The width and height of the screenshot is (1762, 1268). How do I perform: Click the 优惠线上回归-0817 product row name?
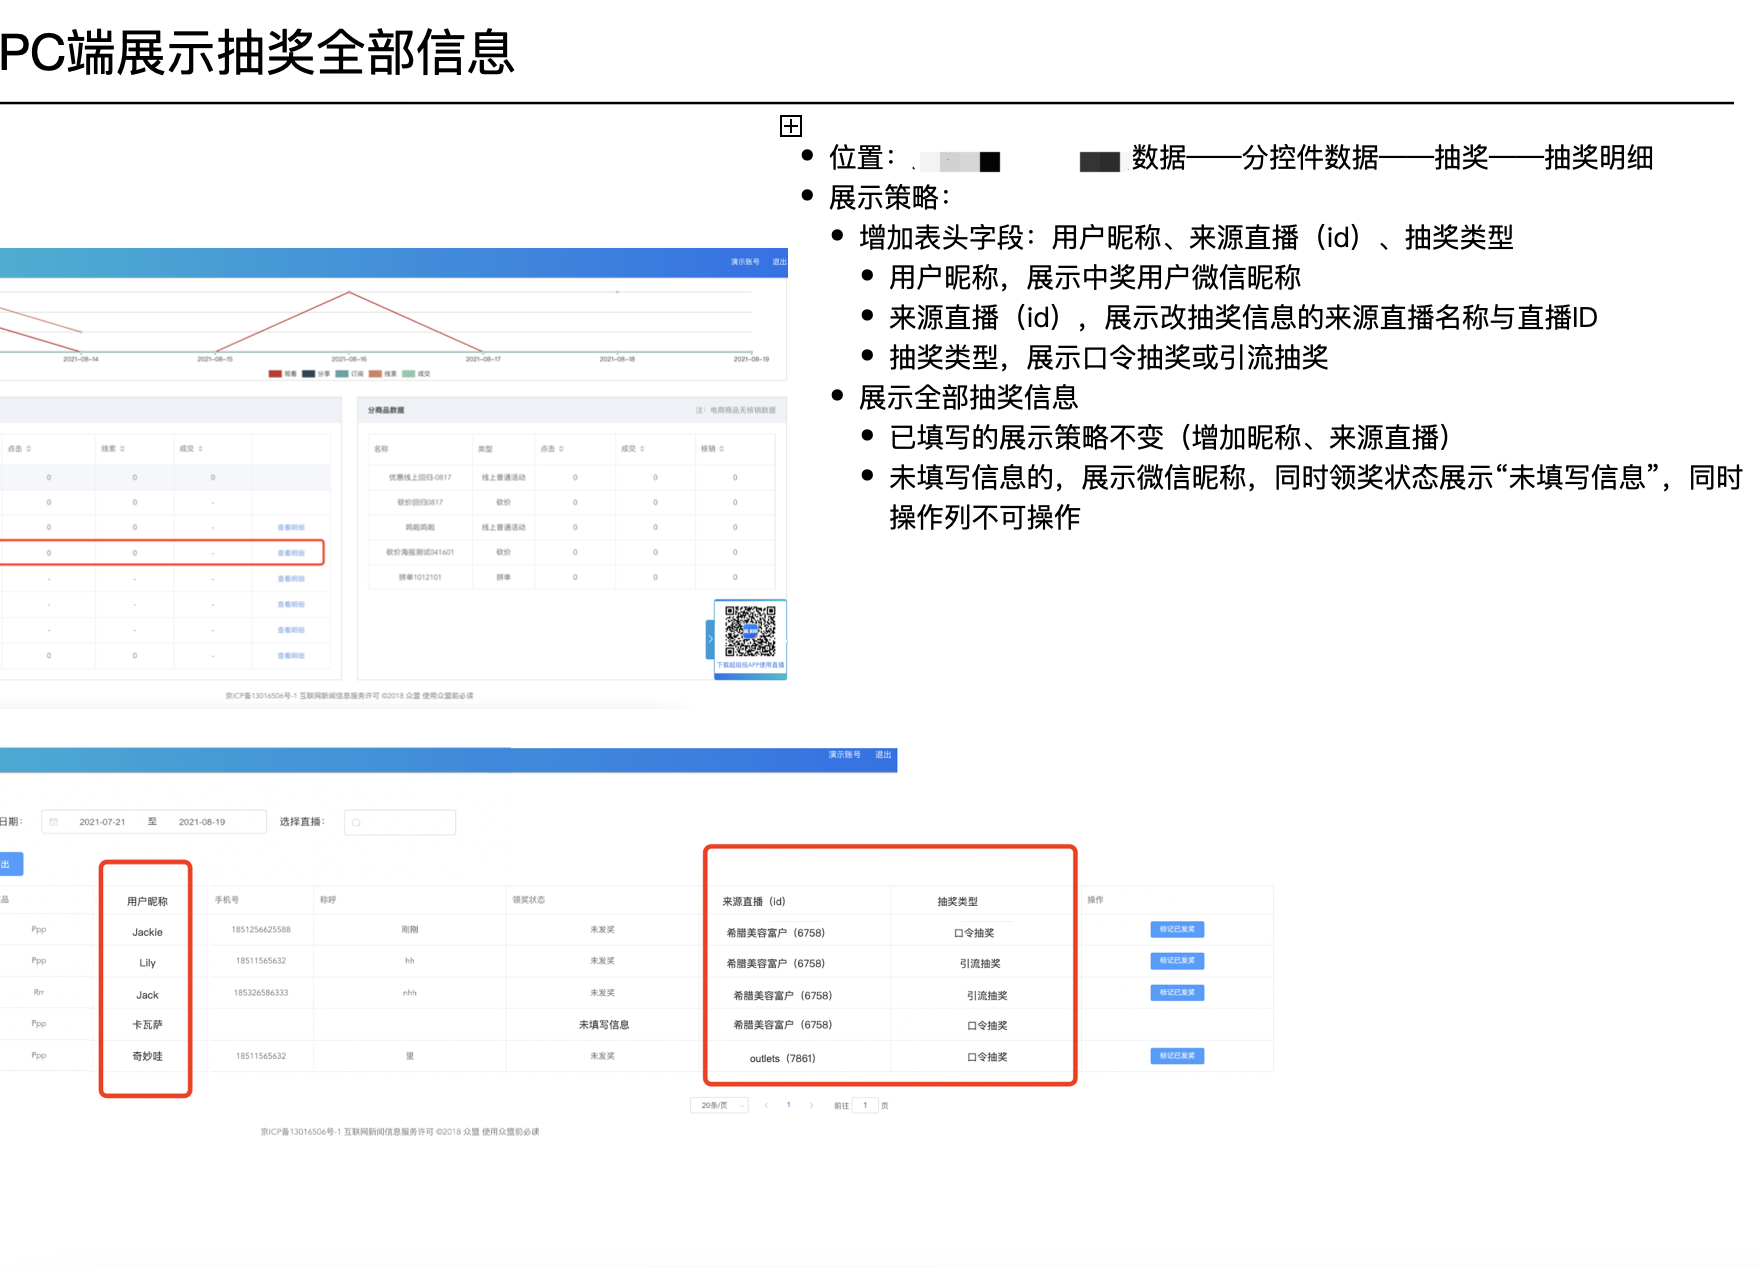pyautogui.click(x=420, y=478)
